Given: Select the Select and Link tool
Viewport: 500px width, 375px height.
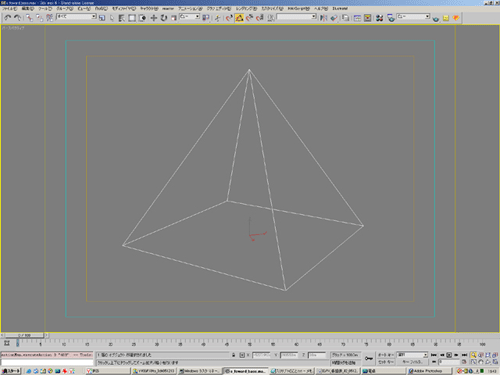Looking at the screenshot, I should tap(29, 18).
